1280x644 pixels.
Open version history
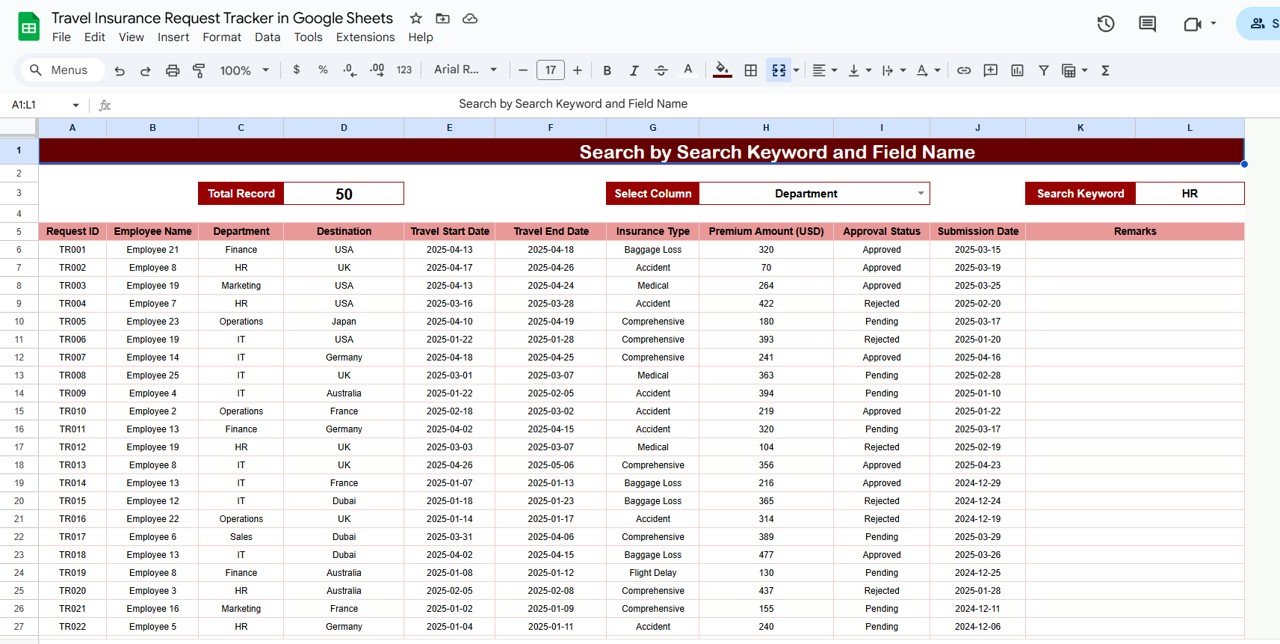click(1106, 23)
